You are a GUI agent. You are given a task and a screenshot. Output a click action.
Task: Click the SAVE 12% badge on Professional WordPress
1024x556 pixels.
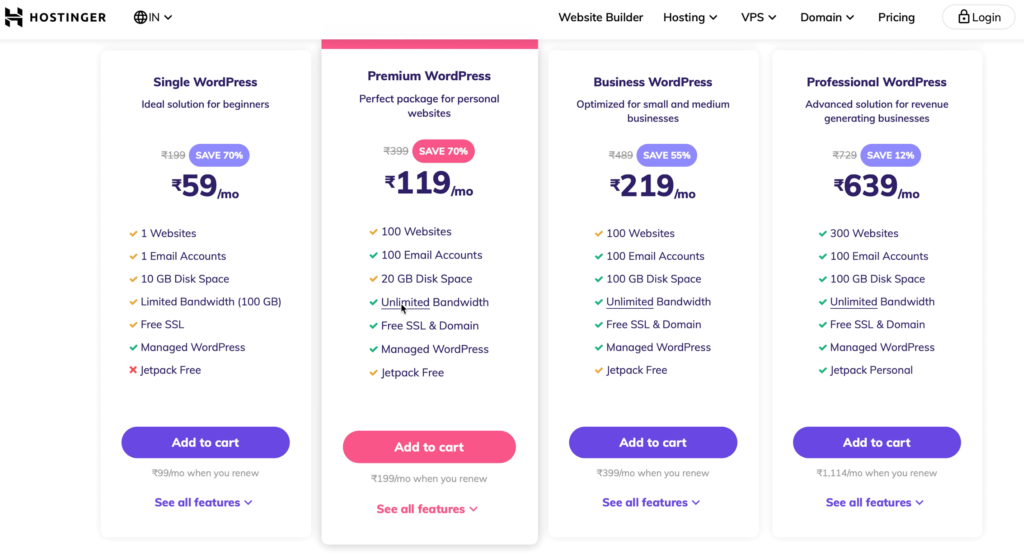coord(890,155)
